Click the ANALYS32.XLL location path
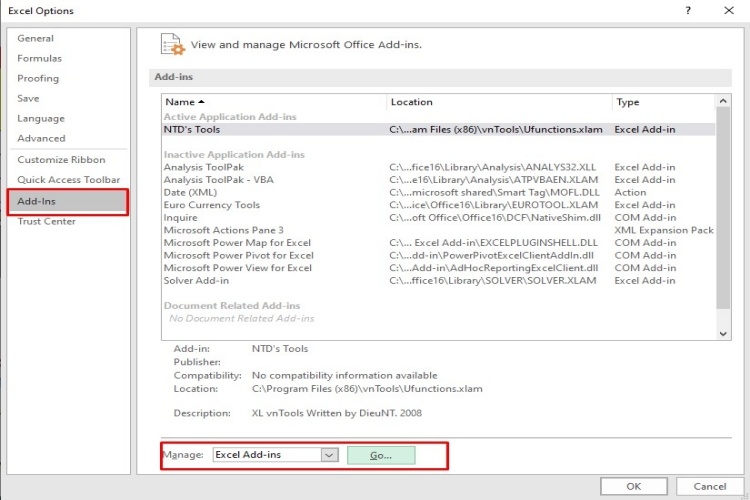This screenshot has height=500, width=750. click(x=493, y=167)
